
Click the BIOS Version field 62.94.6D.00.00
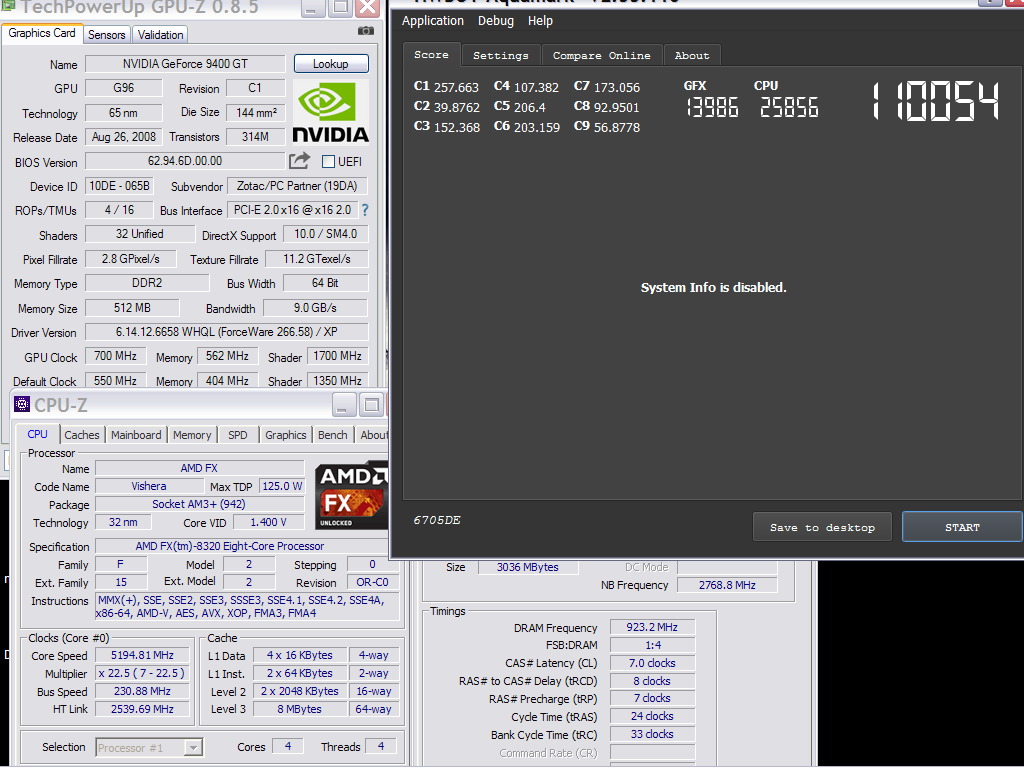185,161
